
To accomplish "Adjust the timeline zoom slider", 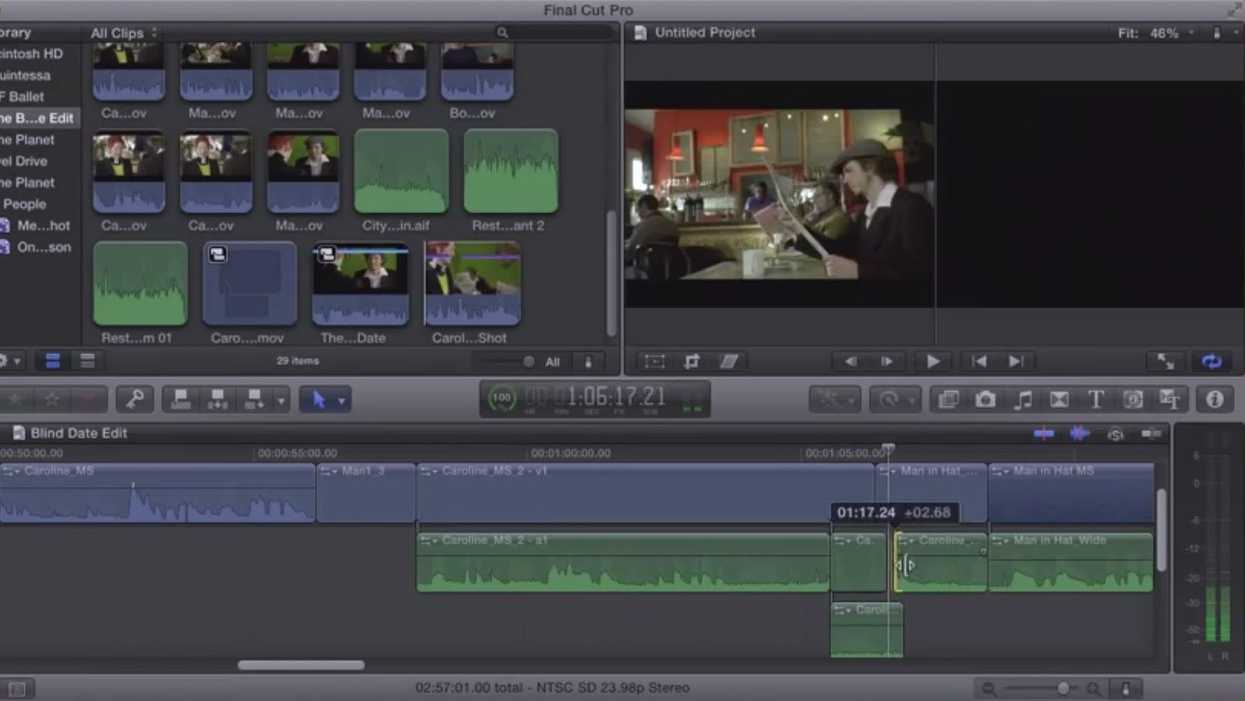I will [1063, 688].
